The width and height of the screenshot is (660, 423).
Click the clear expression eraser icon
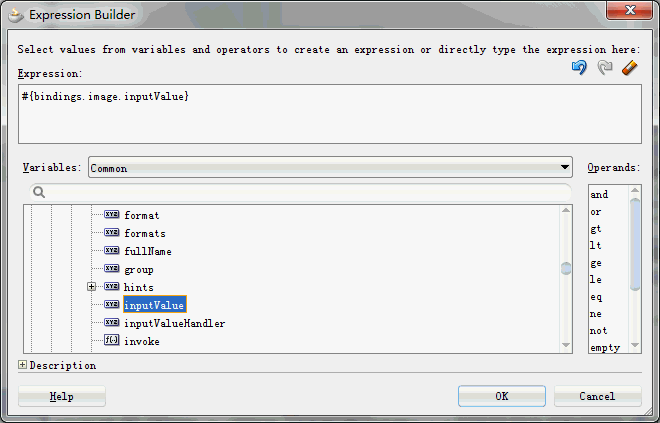(x=629, y=68)
